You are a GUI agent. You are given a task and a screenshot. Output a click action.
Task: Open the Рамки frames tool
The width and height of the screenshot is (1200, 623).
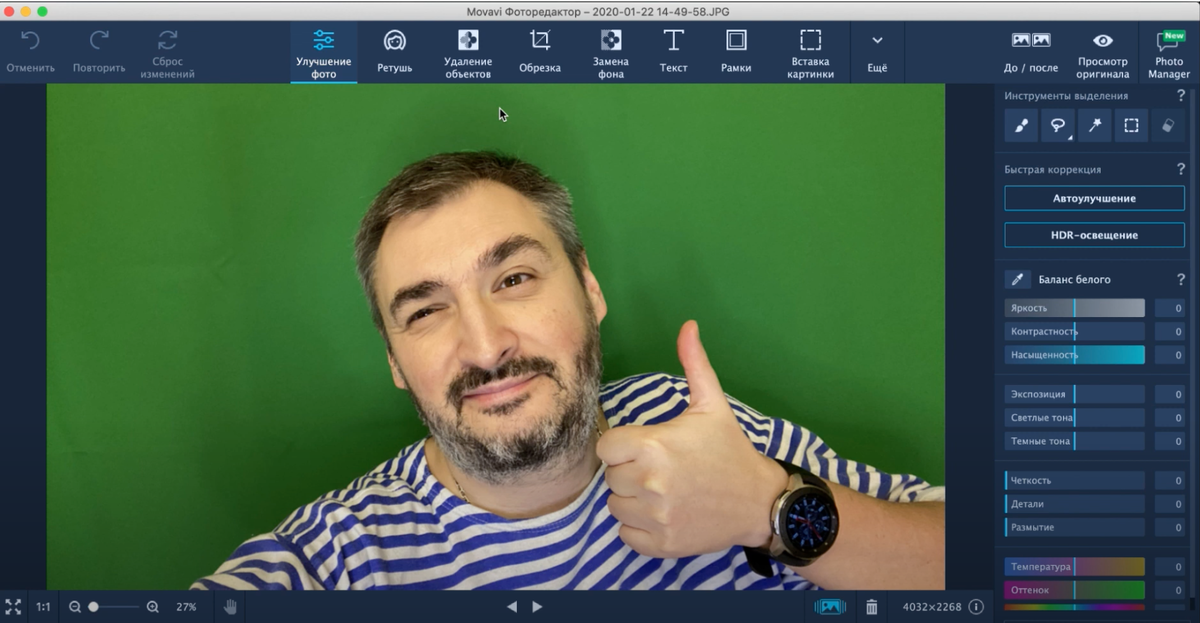click(x=736, y=52)
